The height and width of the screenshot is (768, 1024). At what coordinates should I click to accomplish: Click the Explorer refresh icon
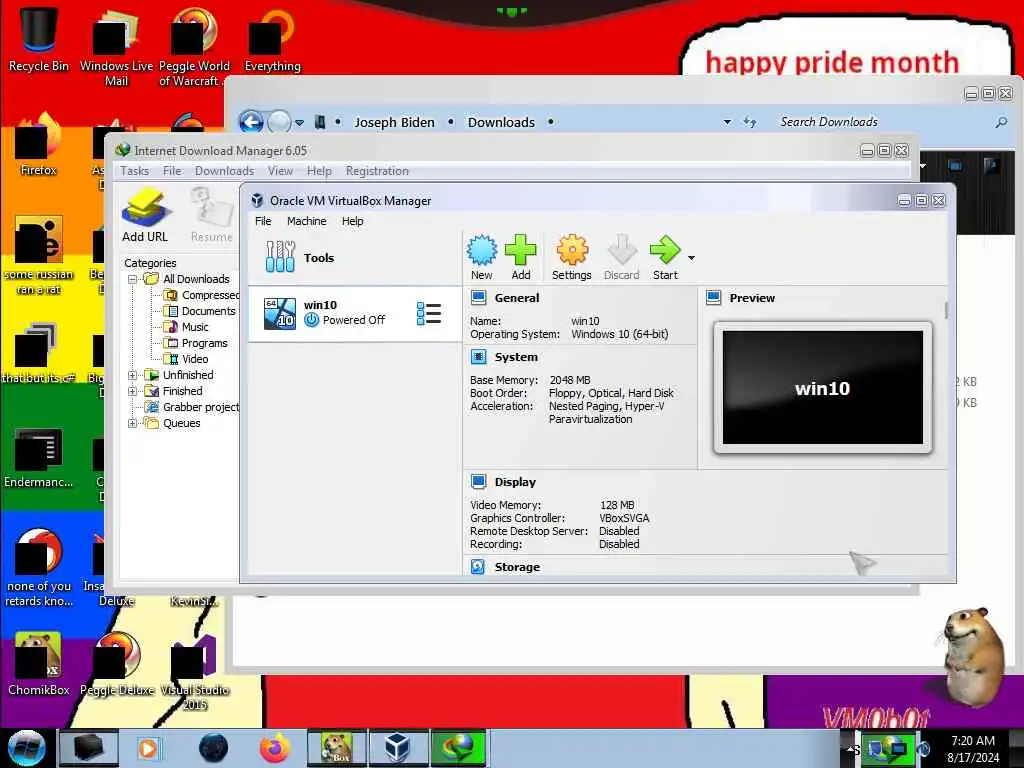point(750,122)
